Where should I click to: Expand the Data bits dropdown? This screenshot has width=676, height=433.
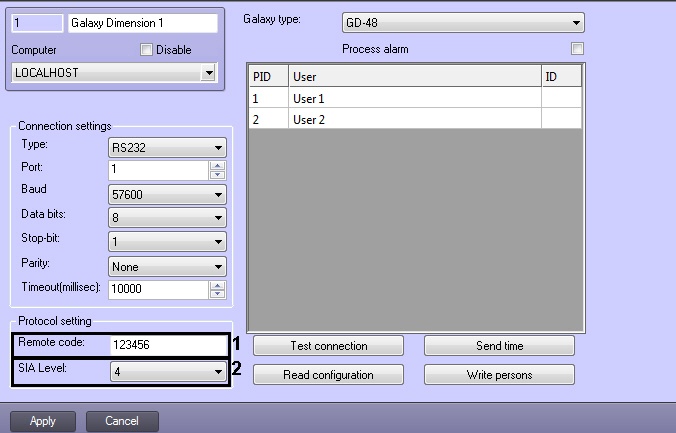pos(167,218)
